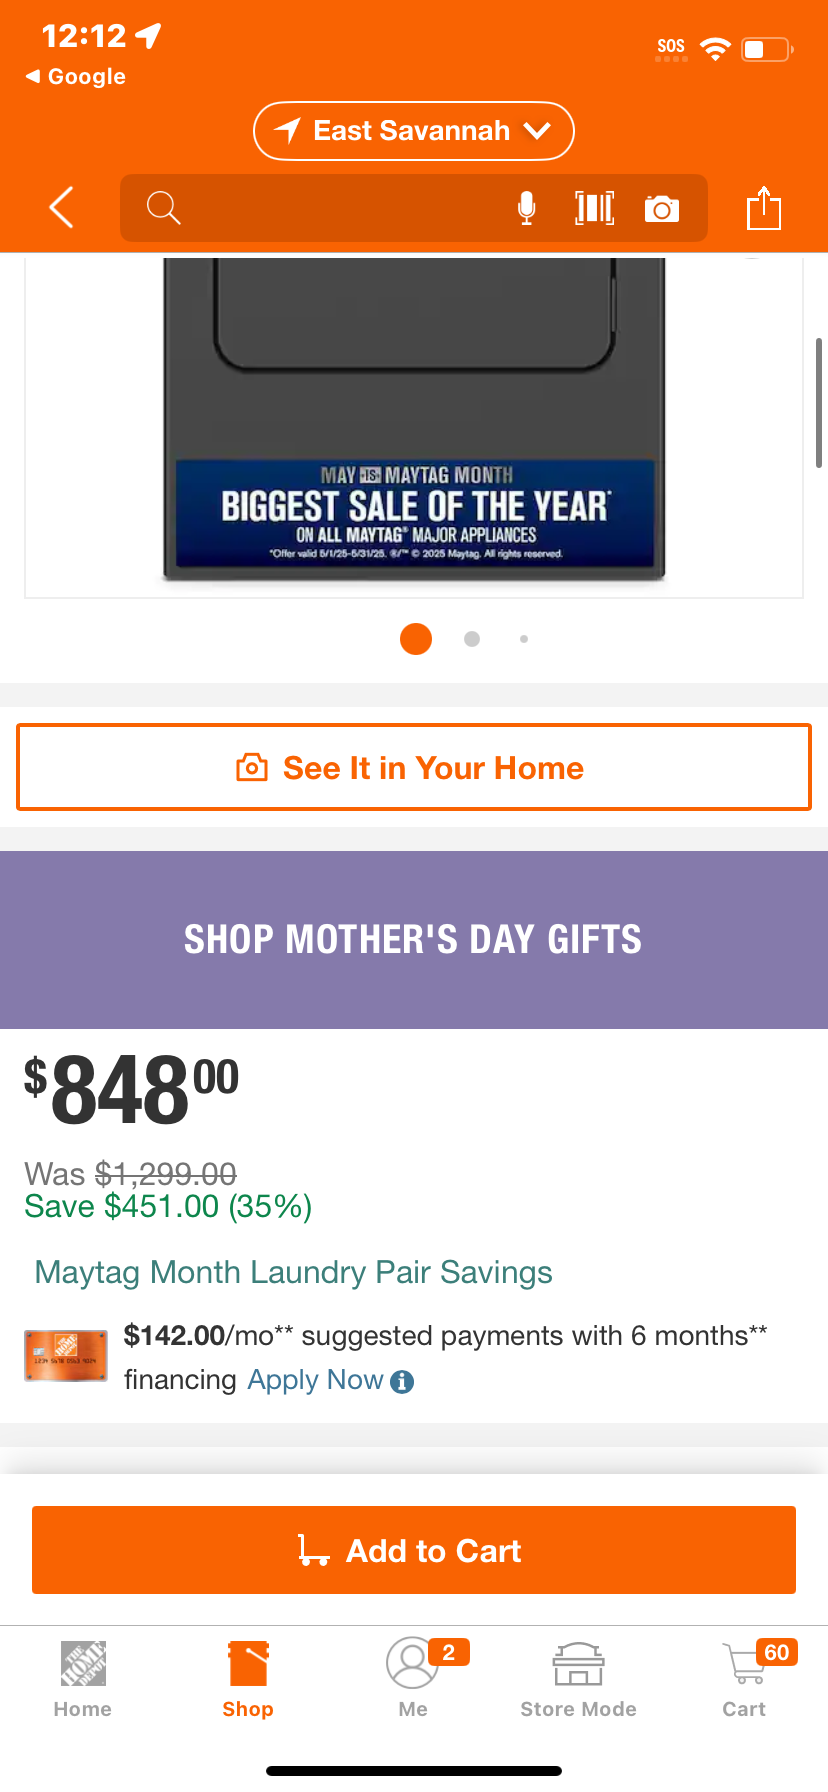Open the financing info icon beside Apply Now
Image resolution: width=828 pixels, height=1792 pixels.
coord(402,1382)
